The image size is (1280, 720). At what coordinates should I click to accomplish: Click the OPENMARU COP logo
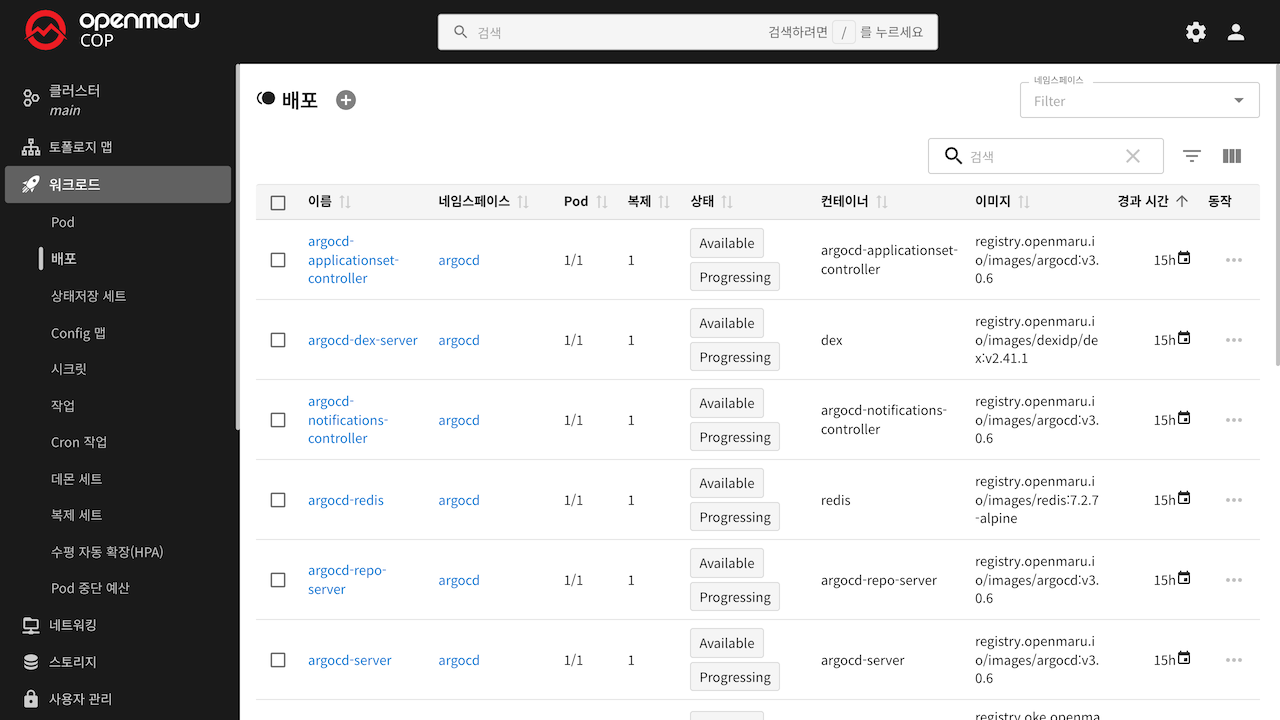point(112,31)
